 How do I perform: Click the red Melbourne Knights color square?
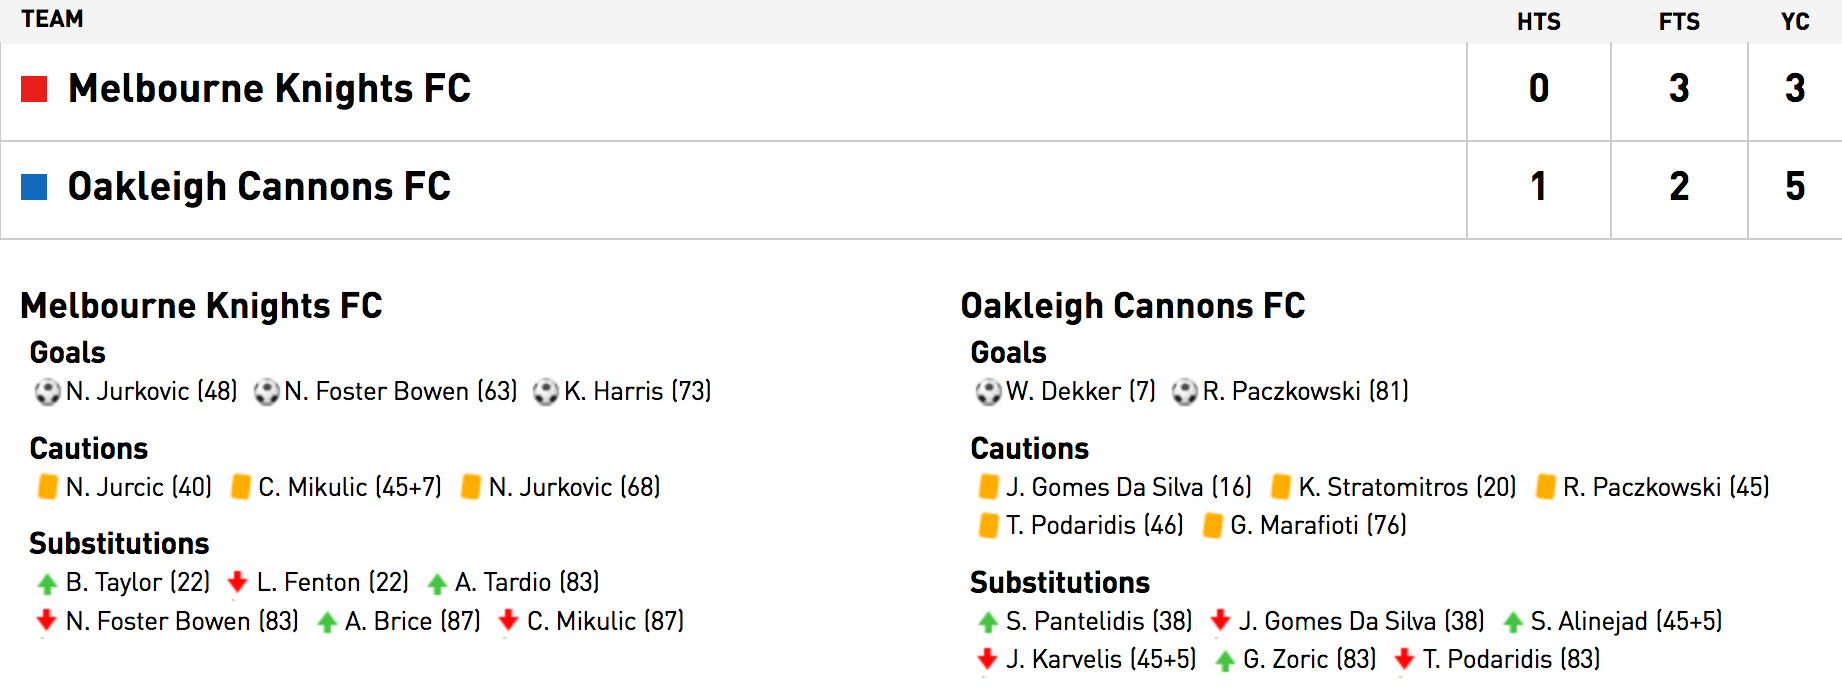(35, 89)
